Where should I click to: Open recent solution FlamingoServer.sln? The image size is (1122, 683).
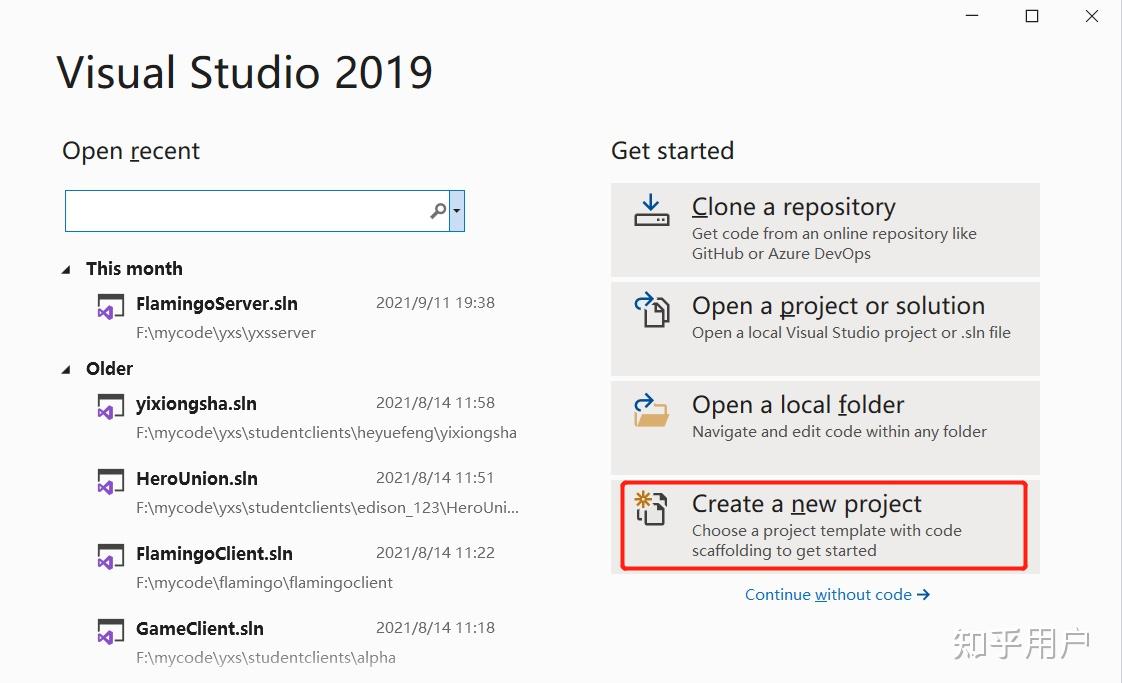pyautogui.click(x=217, y=304)
